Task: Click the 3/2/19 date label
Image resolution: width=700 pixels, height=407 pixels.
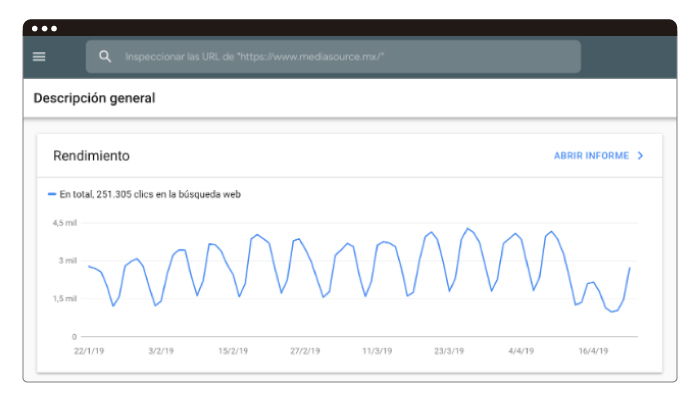Action: (161, 351)
